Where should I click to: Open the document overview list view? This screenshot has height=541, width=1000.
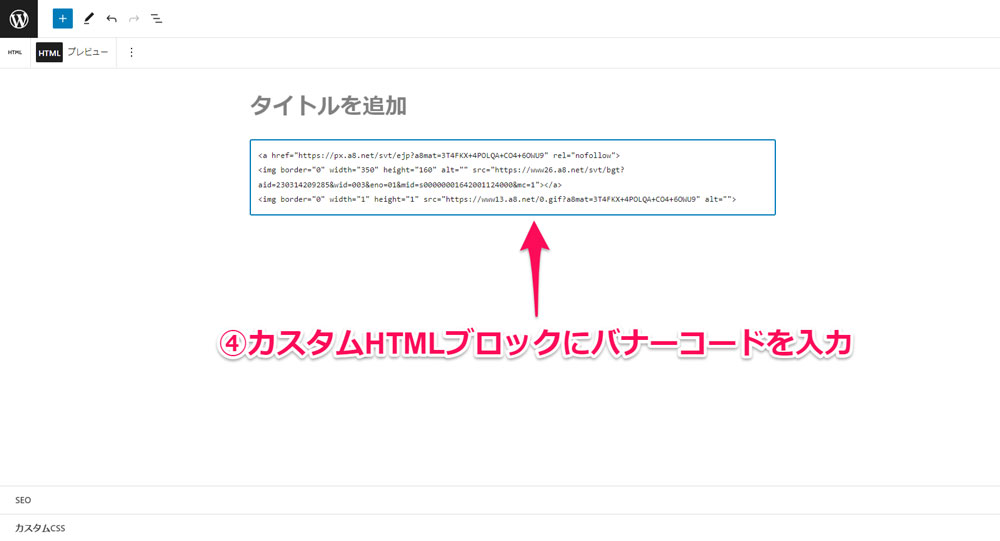[x=157, y=18]
